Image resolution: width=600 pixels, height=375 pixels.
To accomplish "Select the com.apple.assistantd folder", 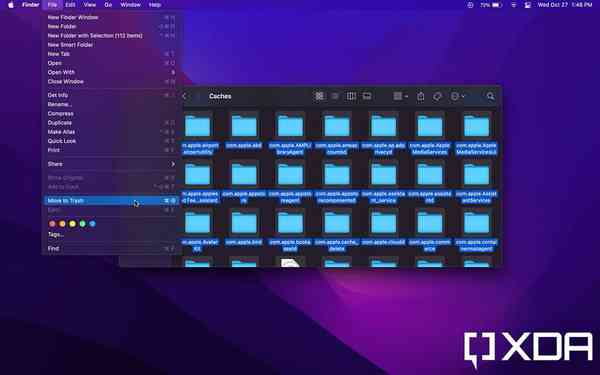I will tap(430, 181).
